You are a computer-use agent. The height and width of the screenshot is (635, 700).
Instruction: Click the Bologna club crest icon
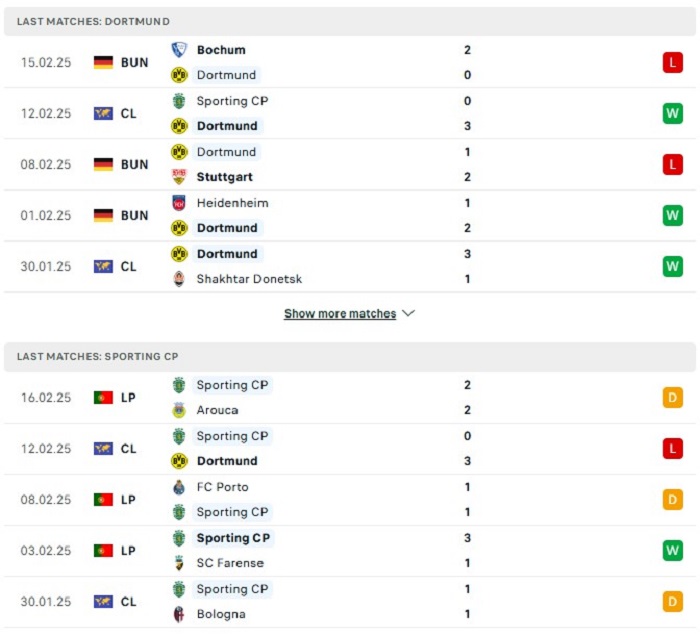click(x=179, y=614)
